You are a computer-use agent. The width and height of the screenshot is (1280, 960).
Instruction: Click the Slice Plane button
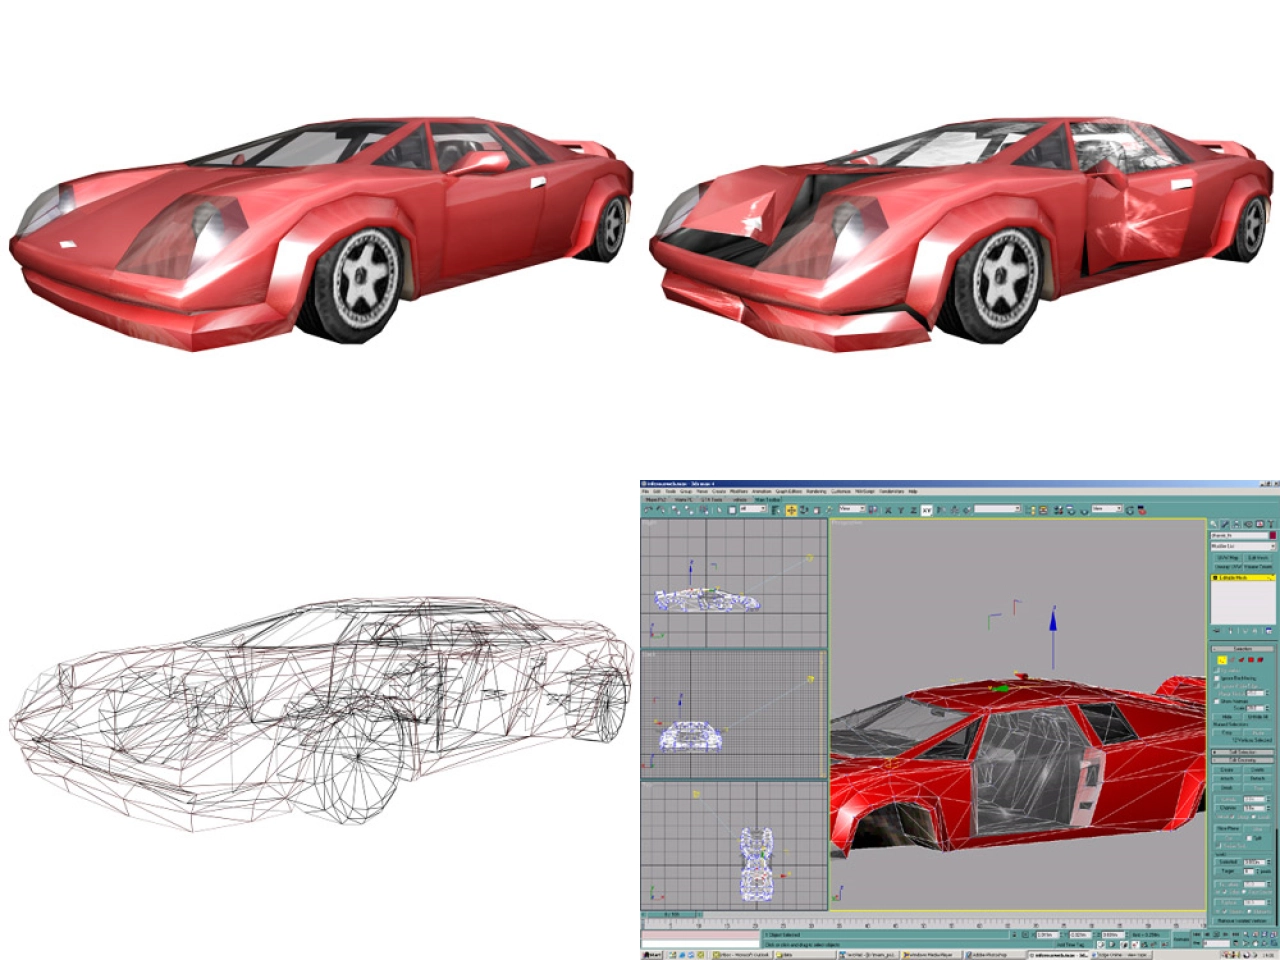(x=1227, y=829)
